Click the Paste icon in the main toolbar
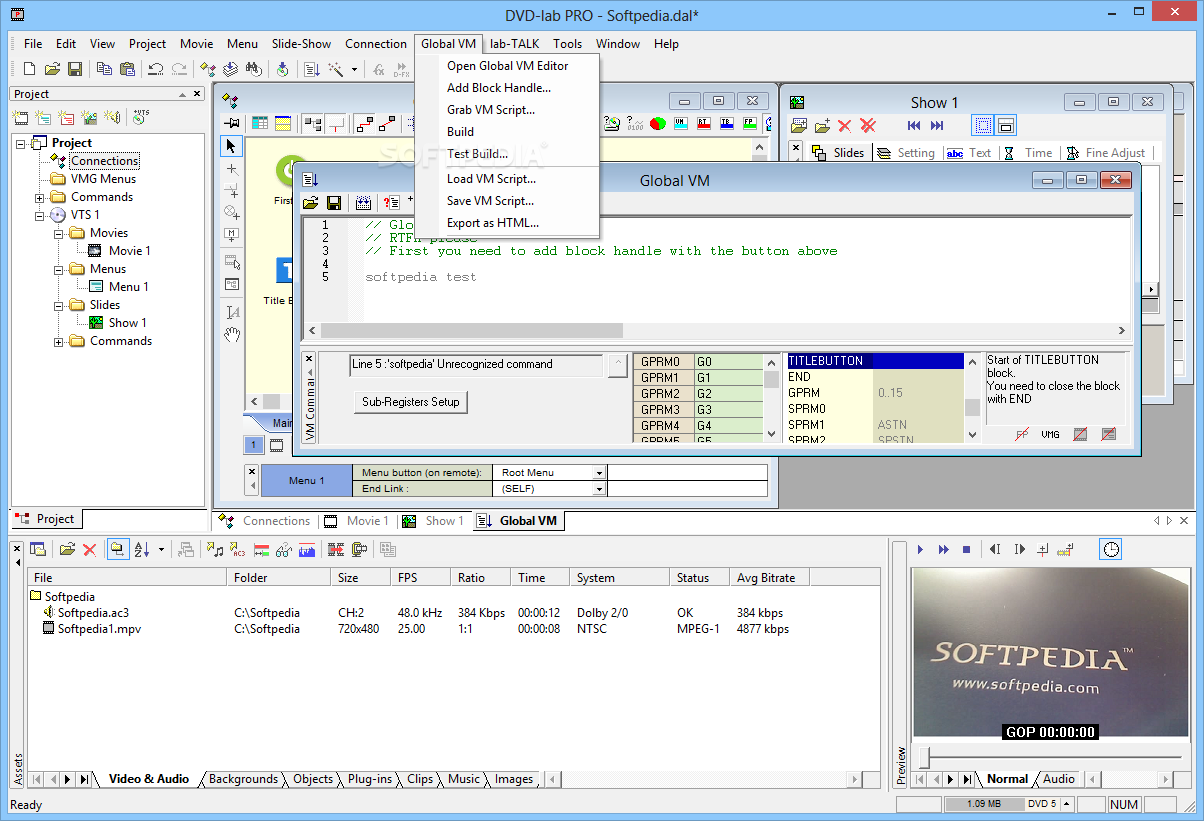The width and height of the screenshot is (1204, 821). tap(127, 69)
